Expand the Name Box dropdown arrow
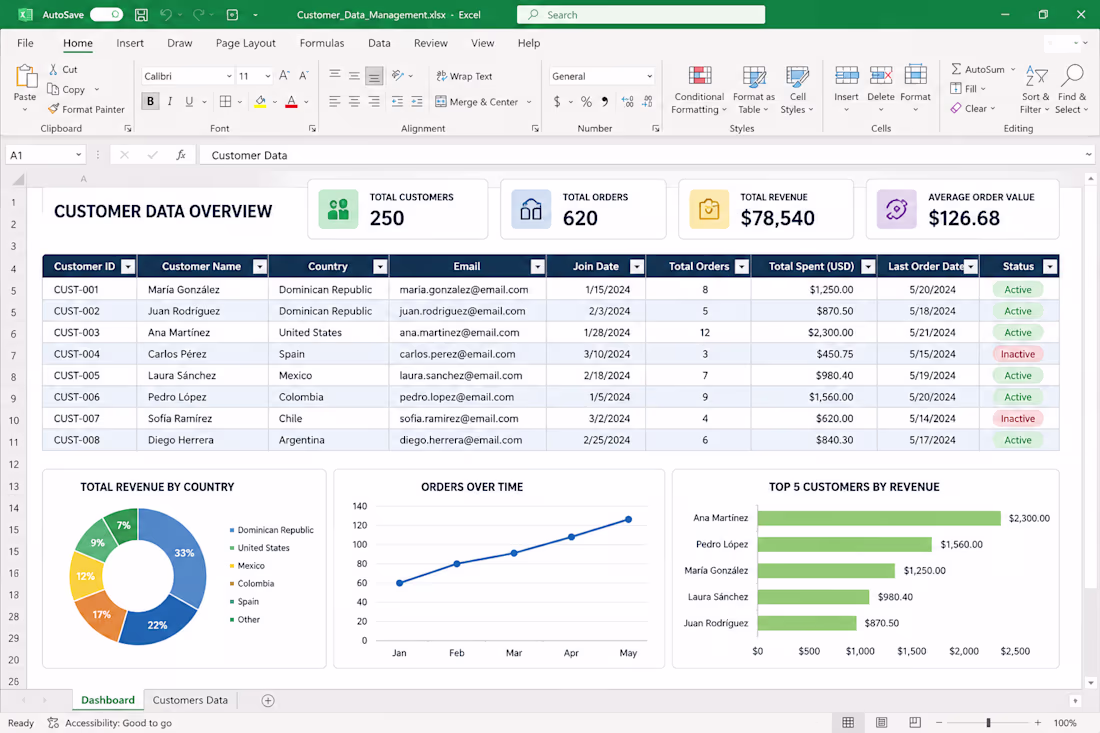Viewport: 1100px width, 733px height. point(79,155)
